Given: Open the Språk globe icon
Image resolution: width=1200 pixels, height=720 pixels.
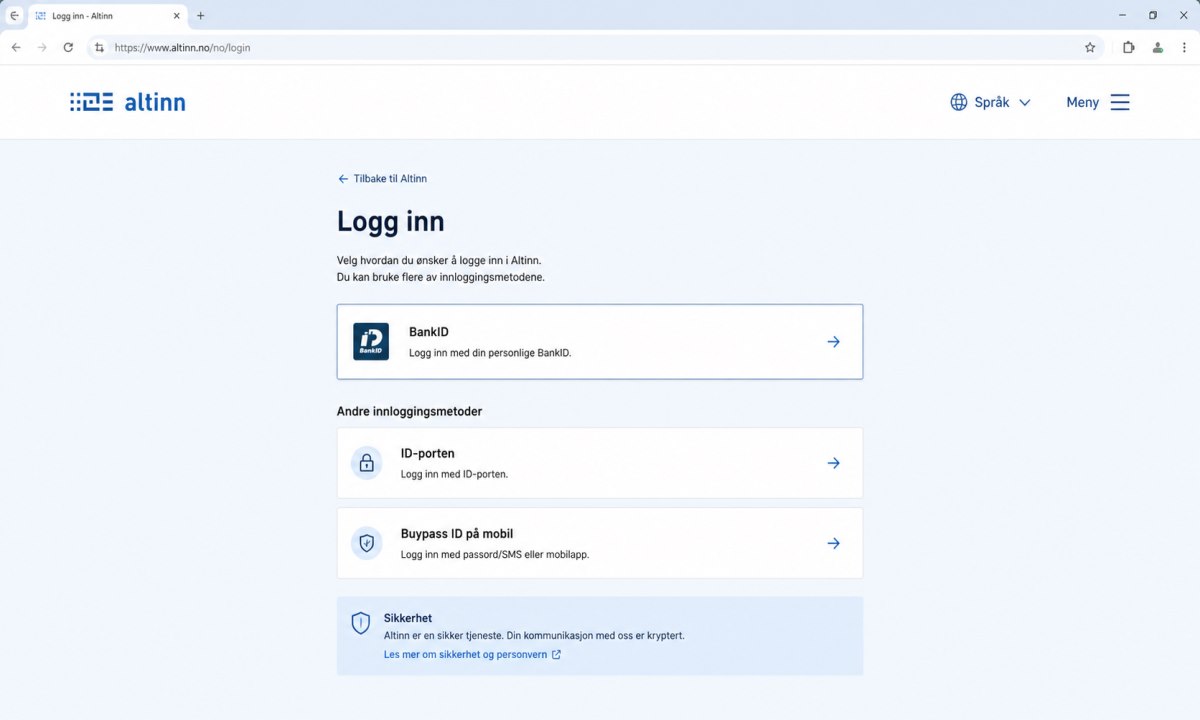Looking at the screenshot, I should [x=959, y=102].
